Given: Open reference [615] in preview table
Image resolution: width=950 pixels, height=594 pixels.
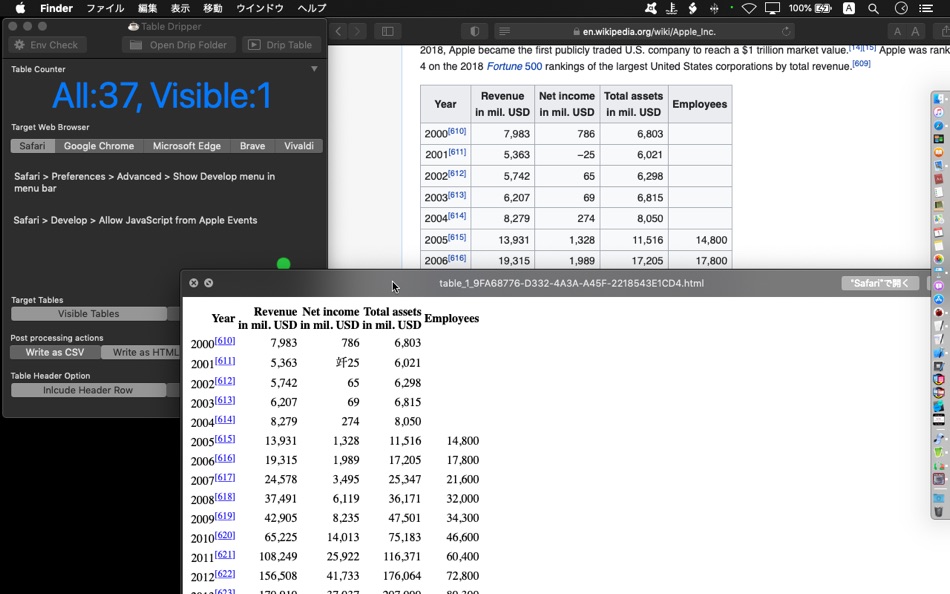Looking at the screenshot, I should click(225, 438).
